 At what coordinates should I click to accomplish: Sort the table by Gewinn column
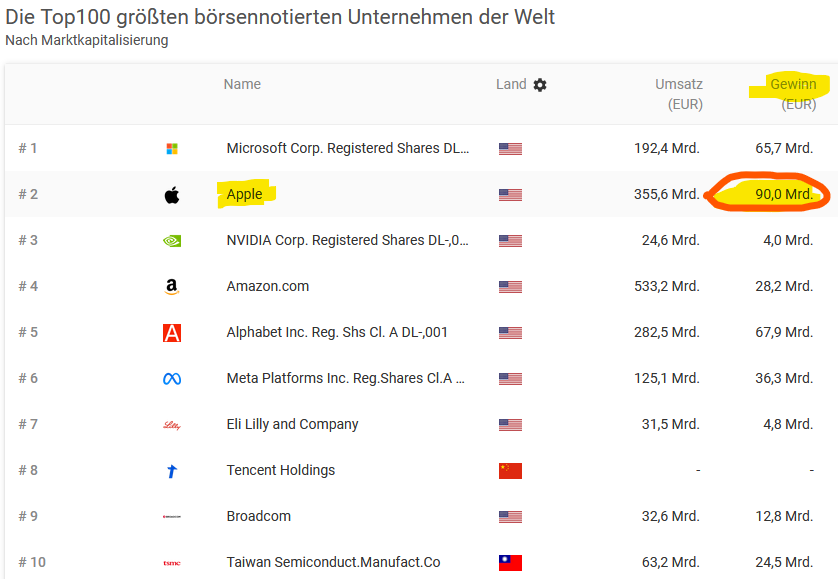[x=793, y=84]
